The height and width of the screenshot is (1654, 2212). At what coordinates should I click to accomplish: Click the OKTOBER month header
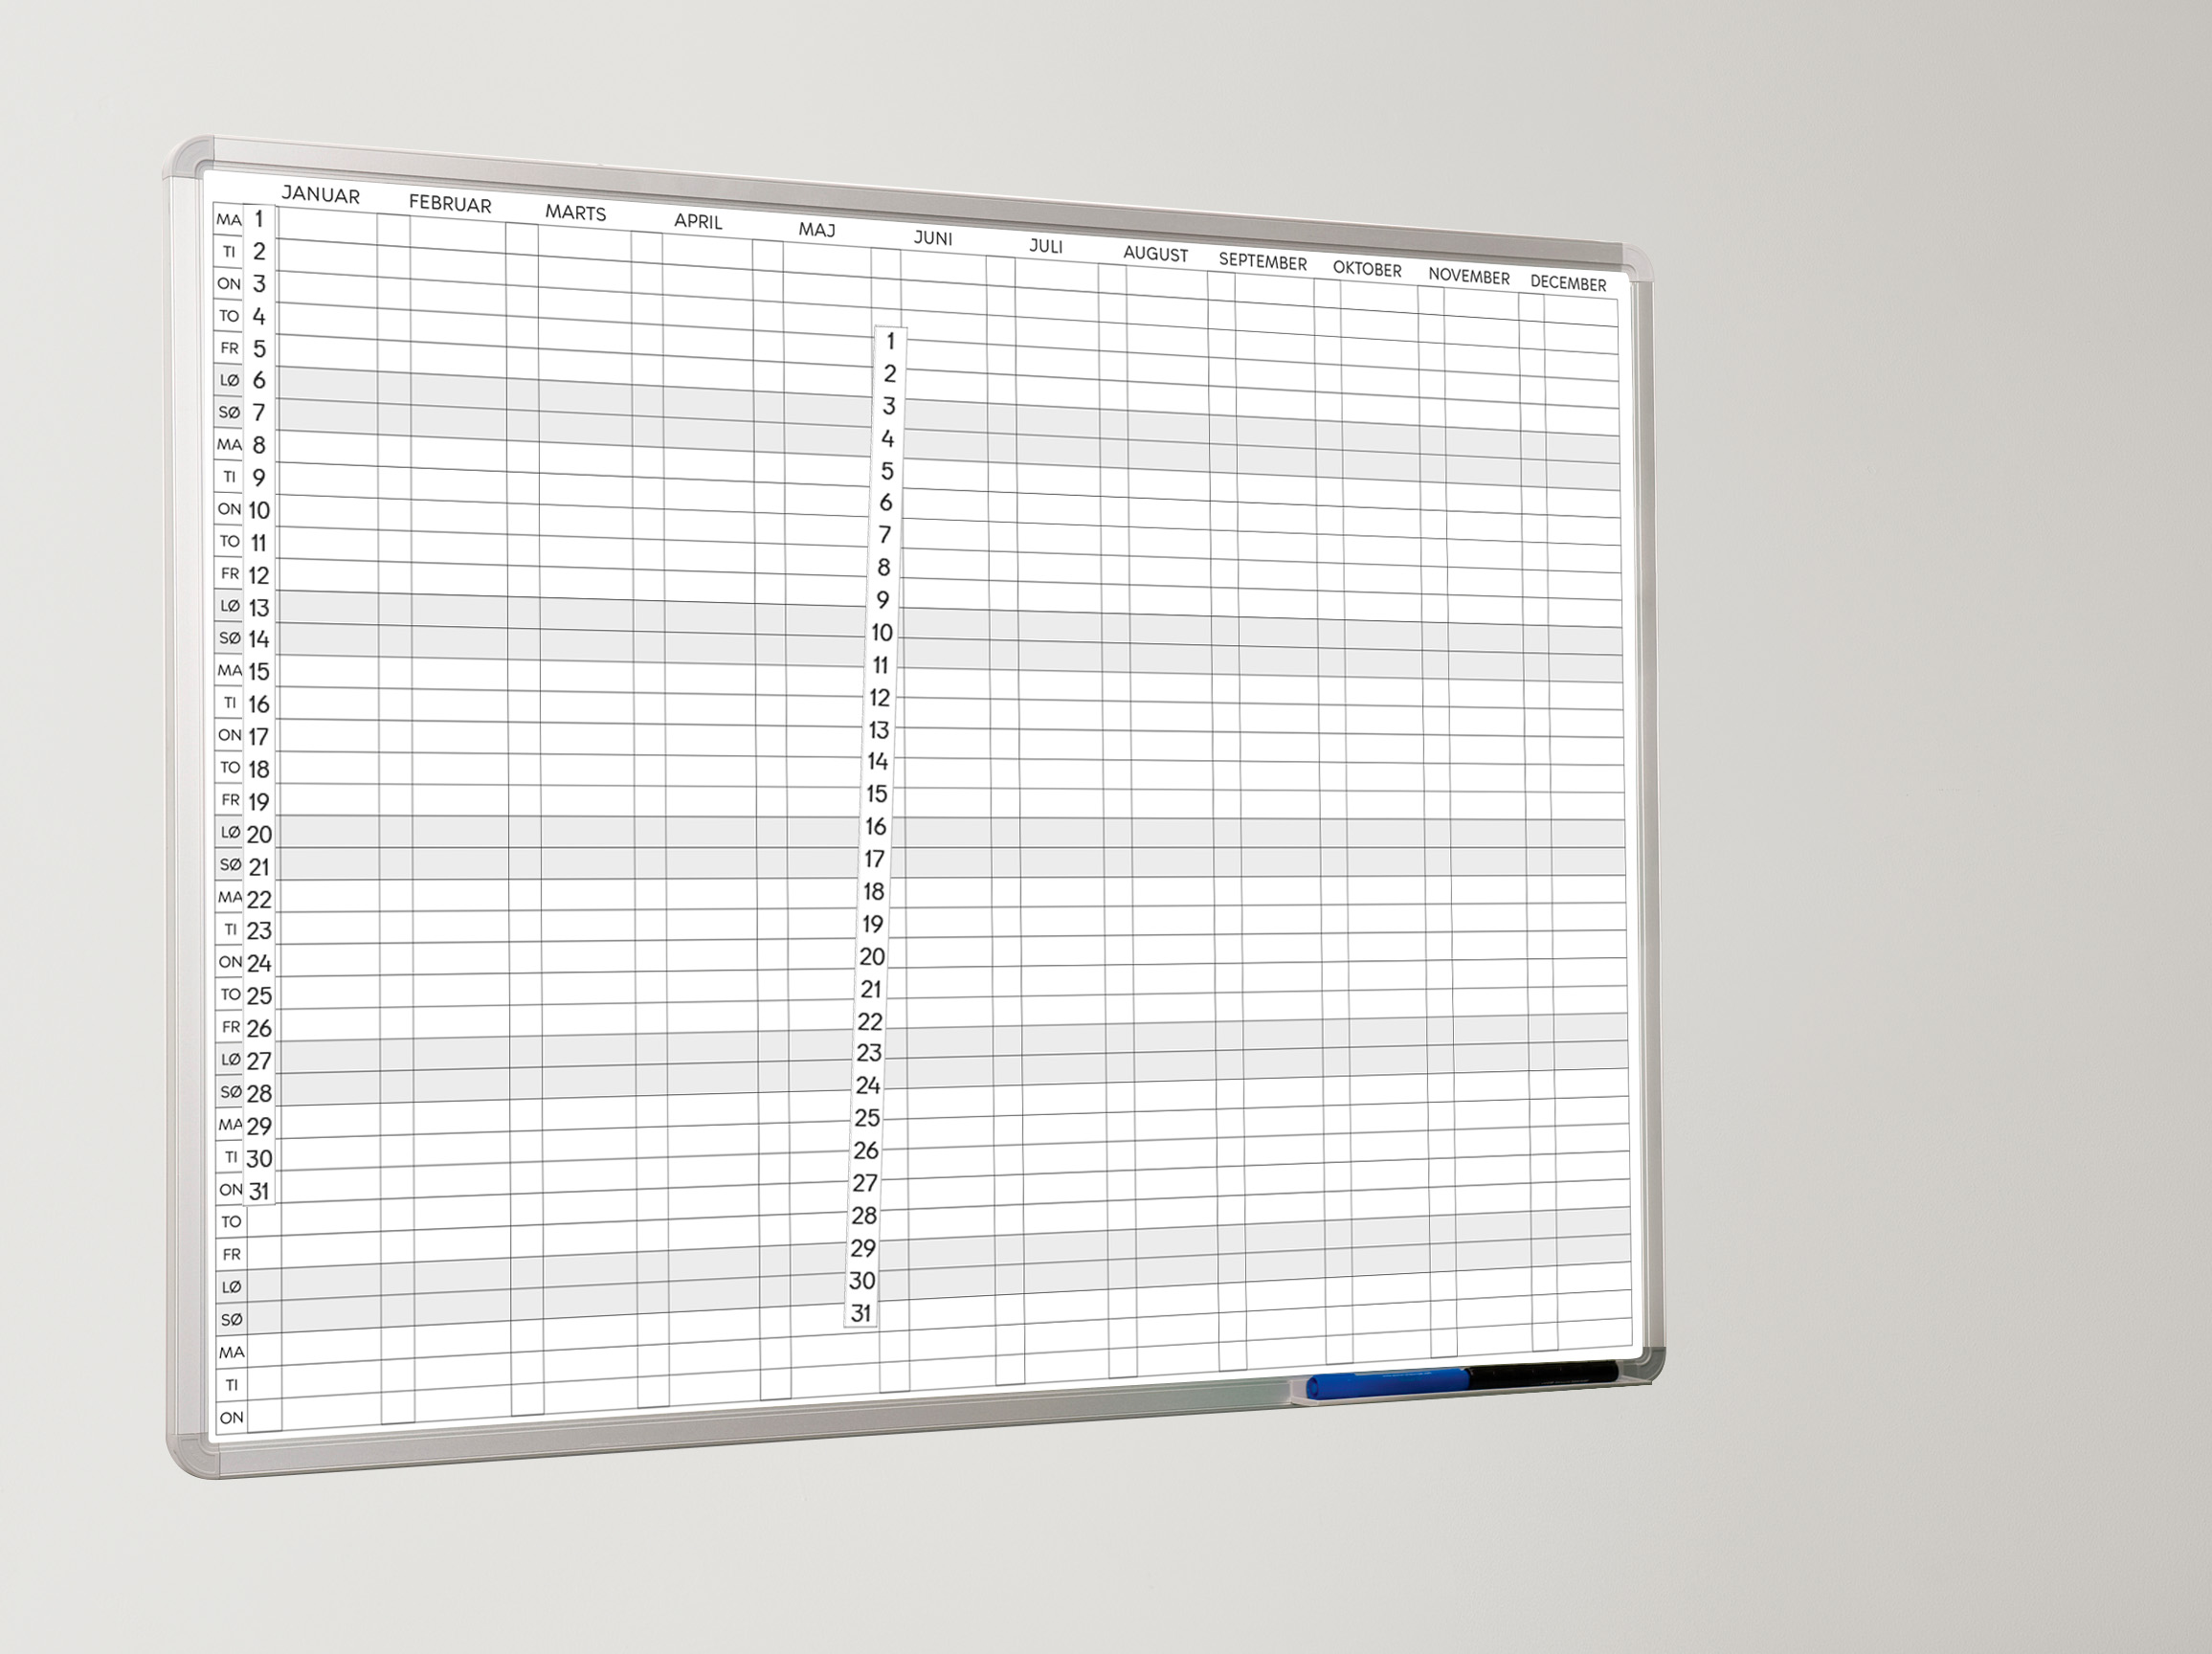1366,269
